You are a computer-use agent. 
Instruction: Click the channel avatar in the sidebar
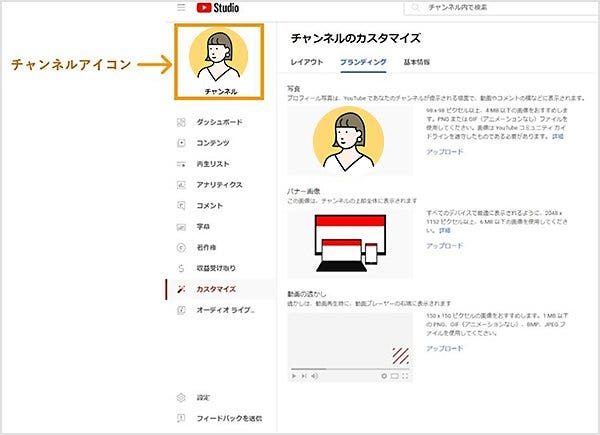(x=218, y=56)
